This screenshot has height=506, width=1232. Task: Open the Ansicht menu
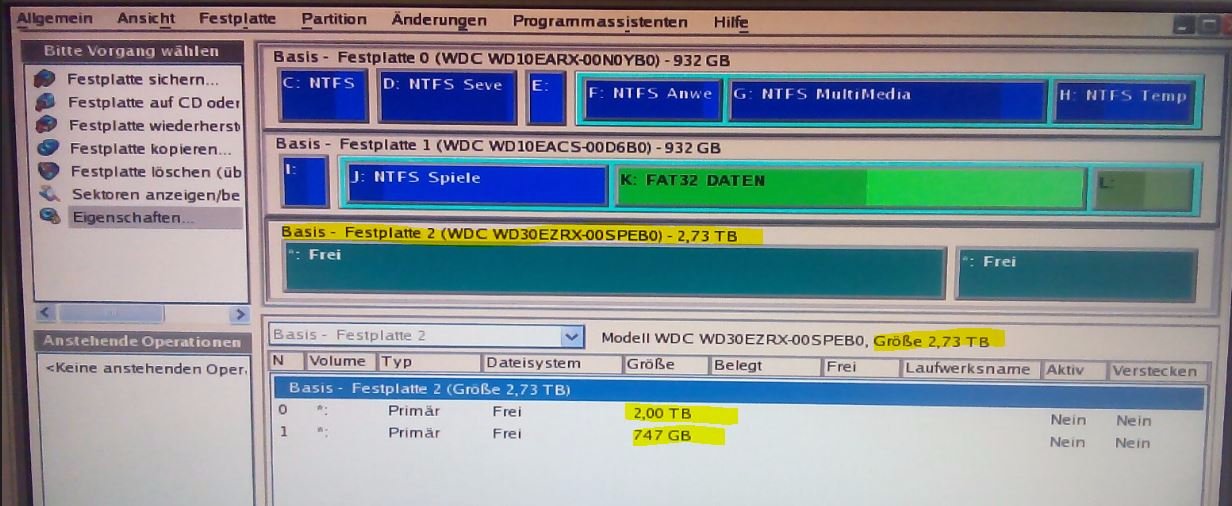(x=146, y=19)
